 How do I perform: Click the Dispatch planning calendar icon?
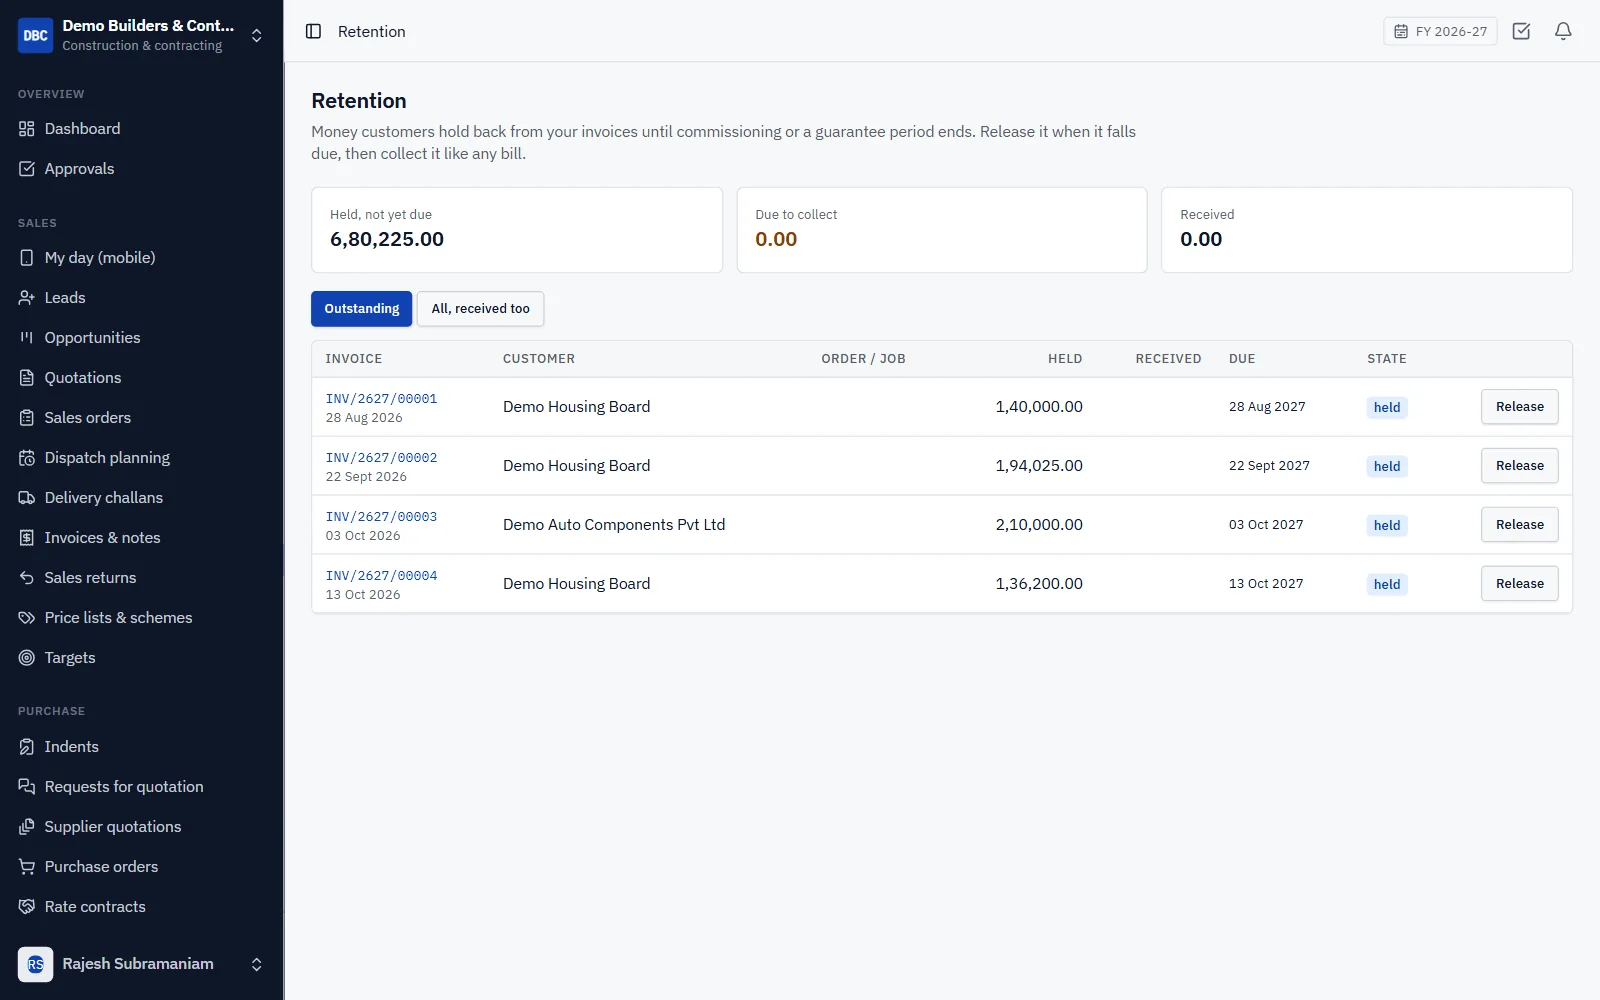(x=27, y=458)
